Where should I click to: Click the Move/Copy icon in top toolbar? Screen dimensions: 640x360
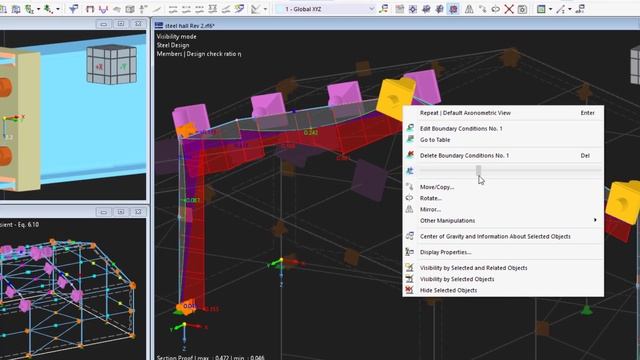pyautogui.click(x=482, y=9)
